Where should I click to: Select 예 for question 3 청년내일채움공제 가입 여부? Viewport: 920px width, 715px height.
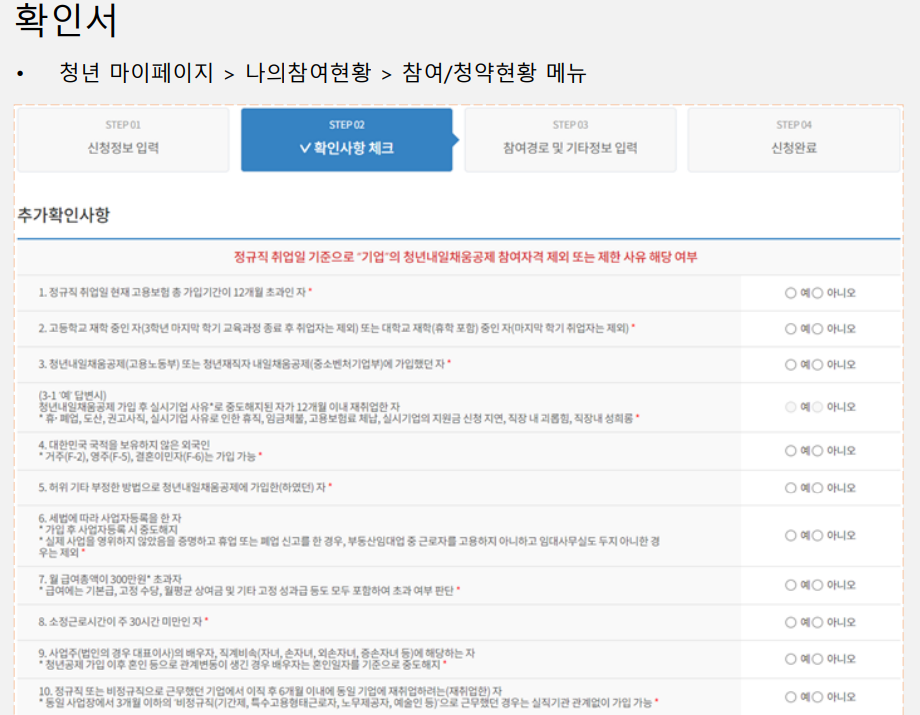[790, 363]
